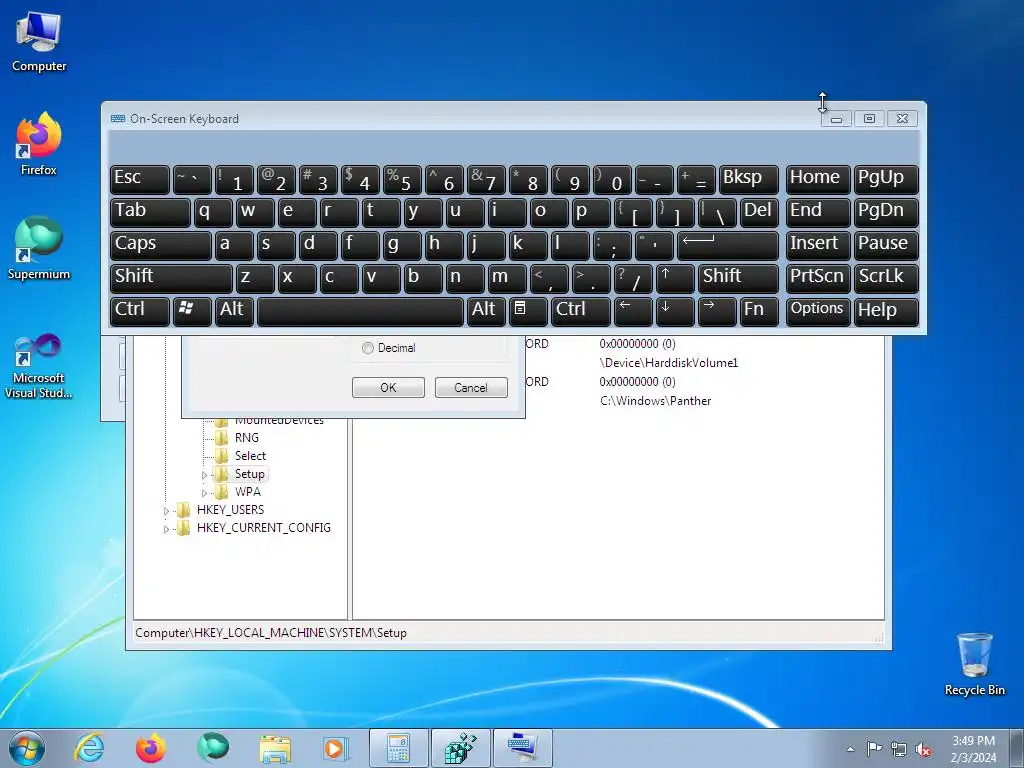Expand the WPA registry key

(204, 493)
